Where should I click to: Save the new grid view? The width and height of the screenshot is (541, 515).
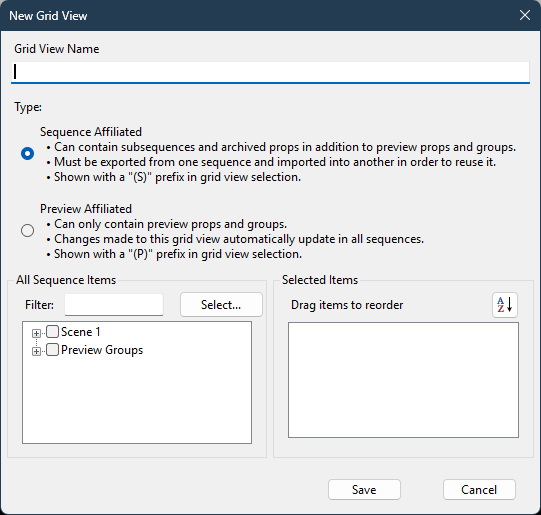click(364, 489)
